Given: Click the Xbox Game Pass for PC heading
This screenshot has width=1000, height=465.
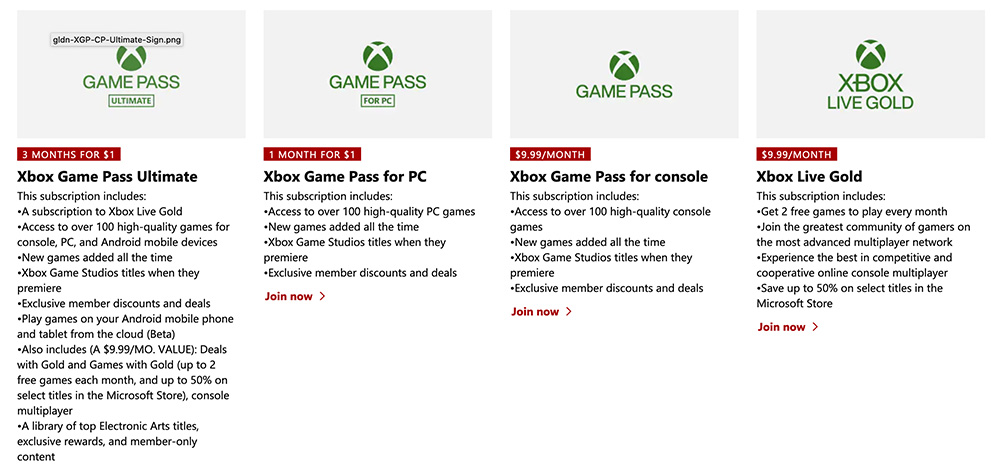Looking at the screenshot, I should pyautogui.click(x=345, y=176).
